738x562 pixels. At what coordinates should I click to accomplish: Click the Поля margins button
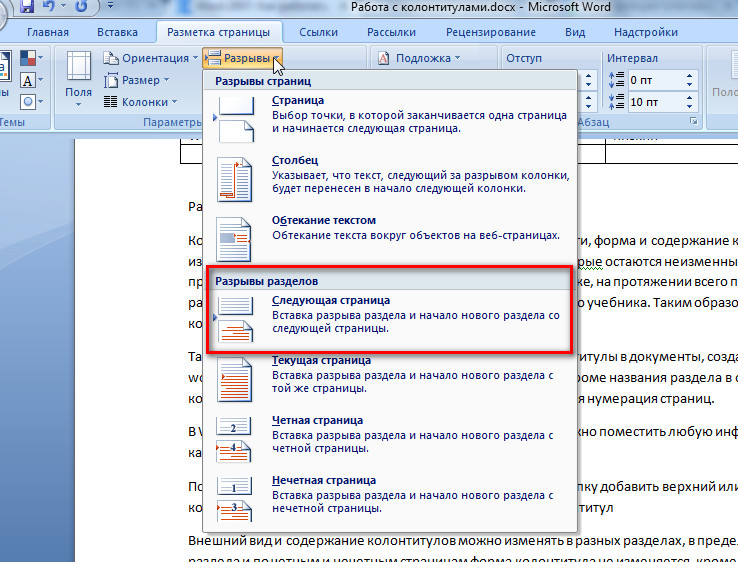point(78,79)
